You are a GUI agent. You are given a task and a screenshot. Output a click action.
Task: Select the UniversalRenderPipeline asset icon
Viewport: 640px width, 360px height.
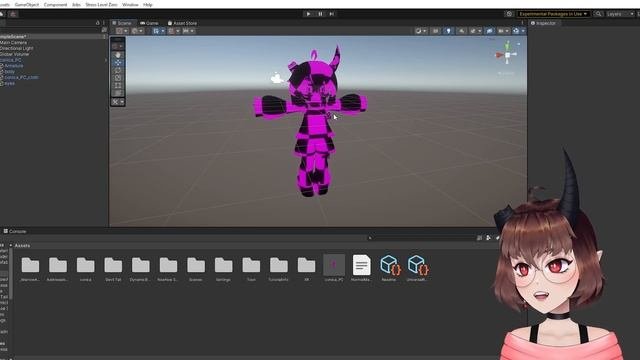click(417, 265)
